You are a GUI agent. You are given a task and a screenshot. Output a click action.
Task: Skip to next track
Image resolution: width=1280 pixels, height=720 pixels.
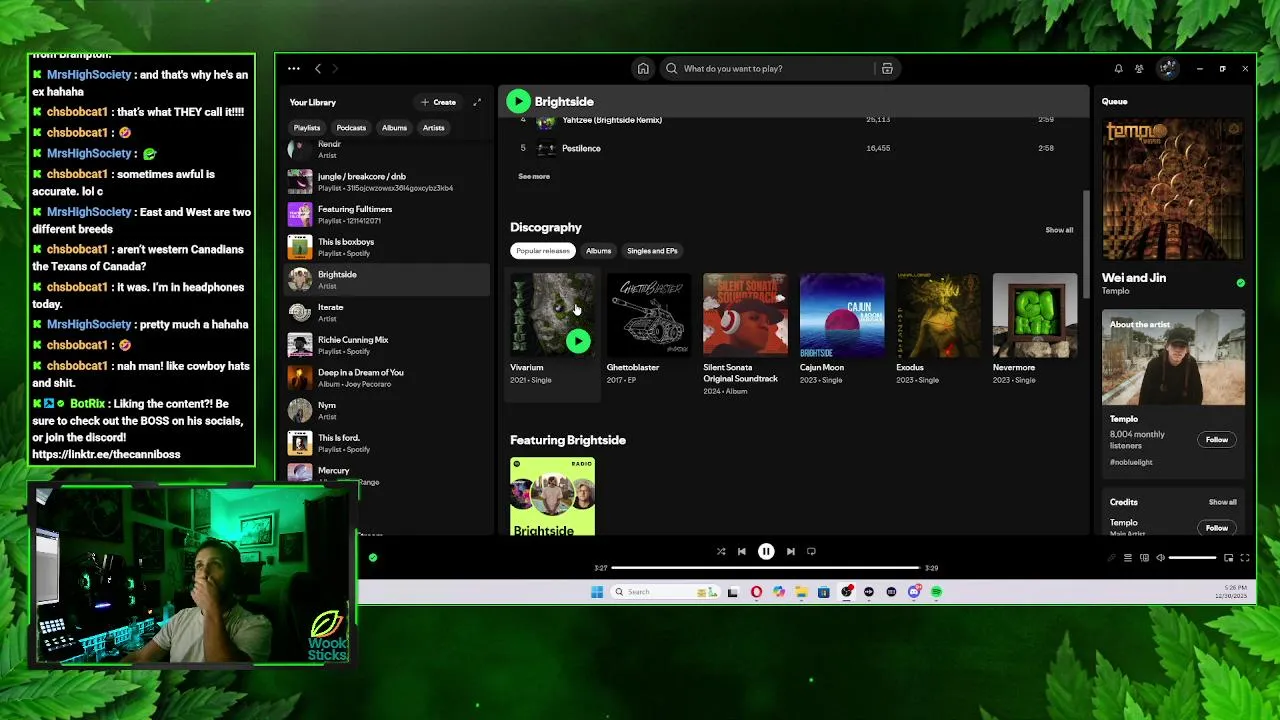tap(790, 551)
